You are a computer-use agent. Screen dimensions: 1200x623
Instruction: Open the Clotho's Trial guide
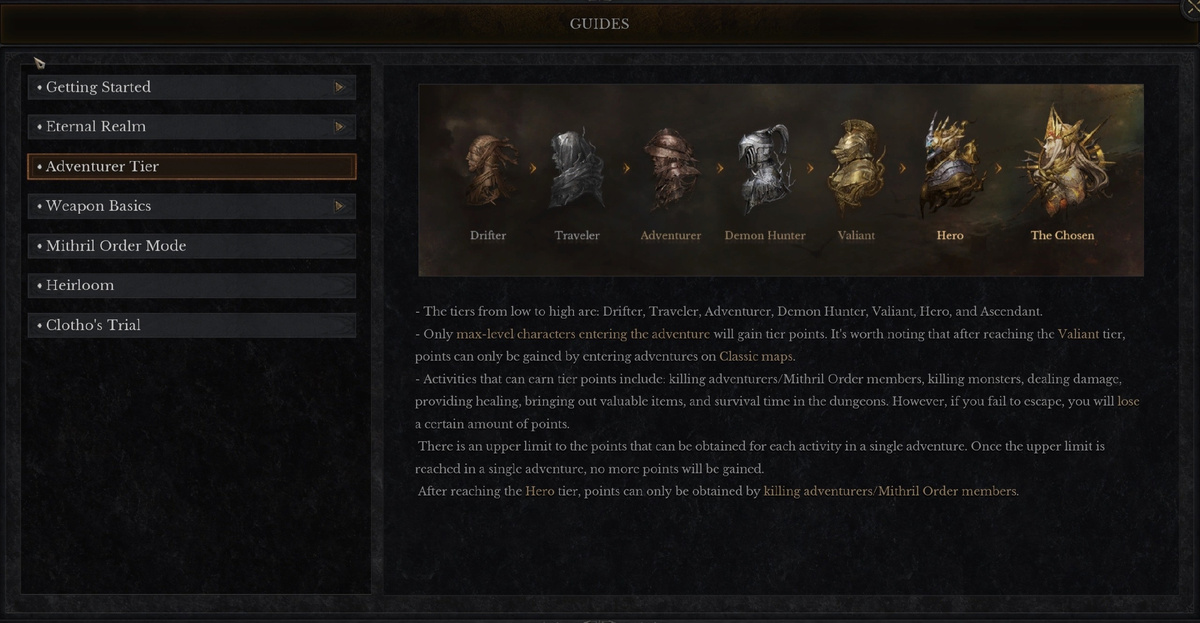[191, 325]
